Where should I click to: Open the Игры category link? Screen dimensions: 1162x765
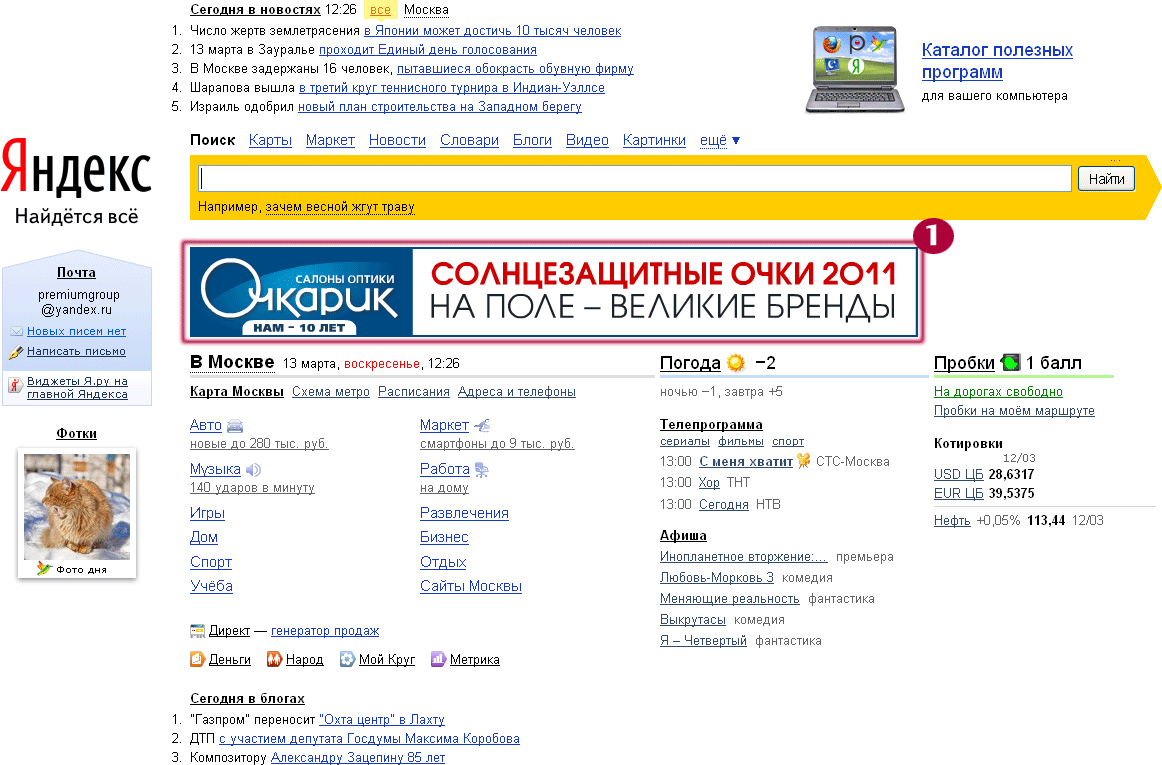pos(208,513)
